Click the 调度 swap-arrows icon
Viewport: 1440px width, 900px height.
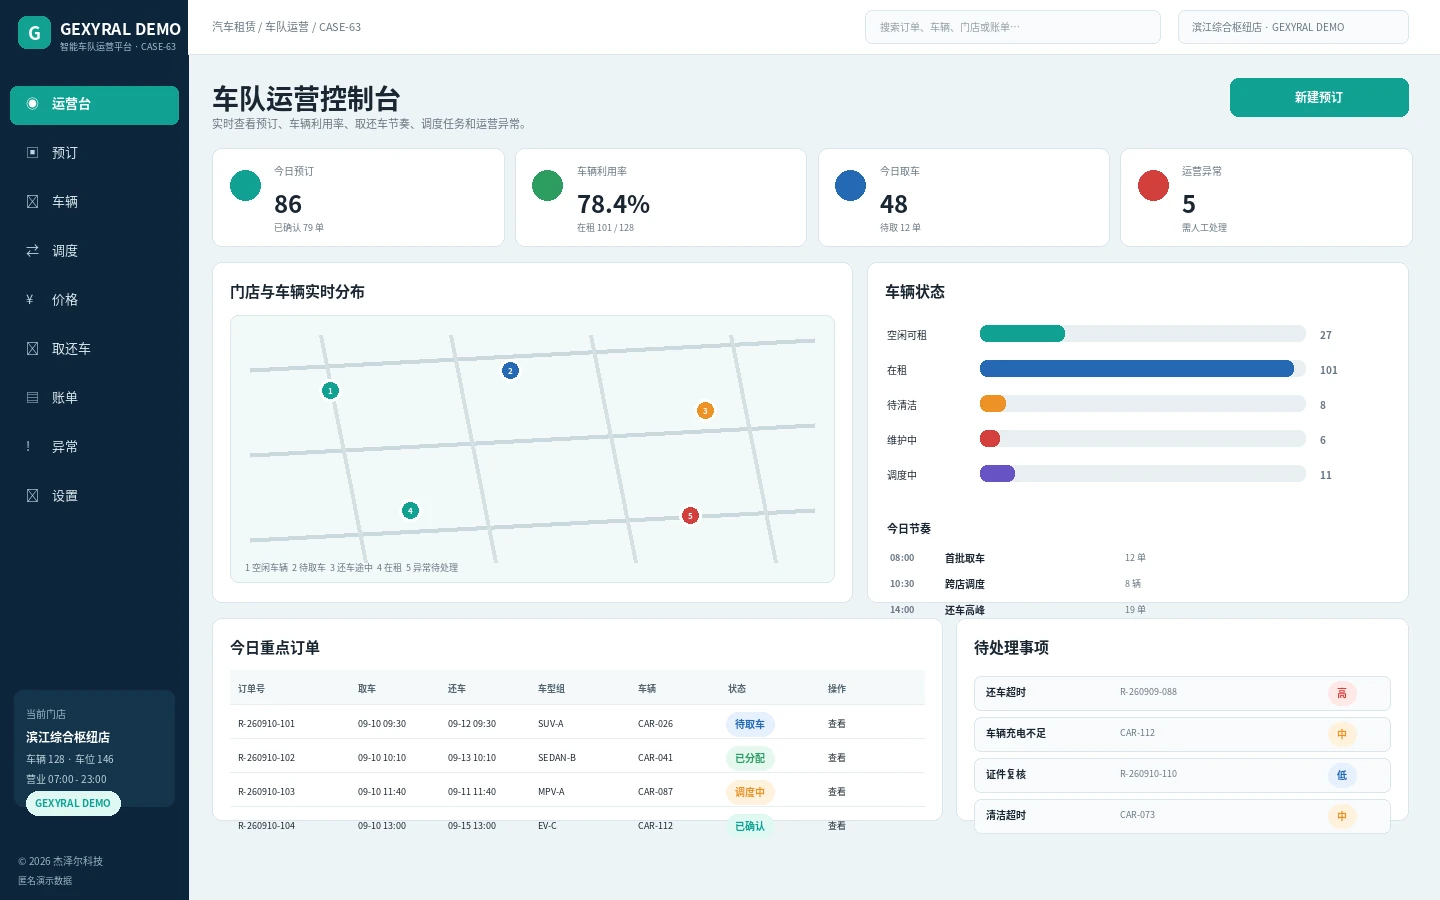[32, 251]
